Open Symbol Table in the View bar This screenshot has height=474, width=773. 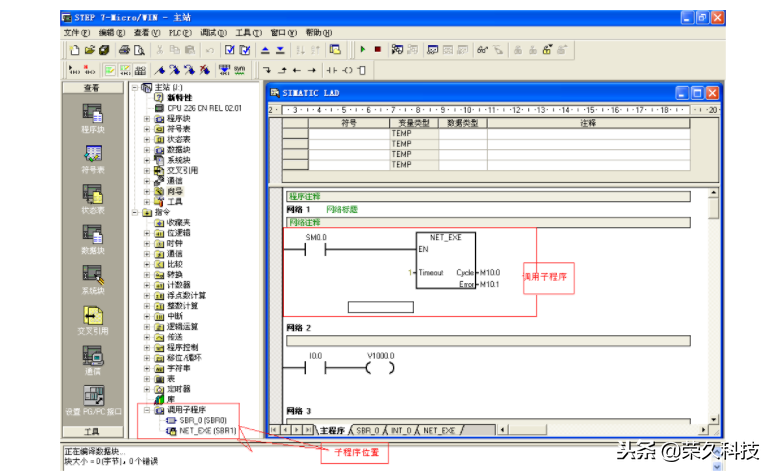tap(93, 159)
